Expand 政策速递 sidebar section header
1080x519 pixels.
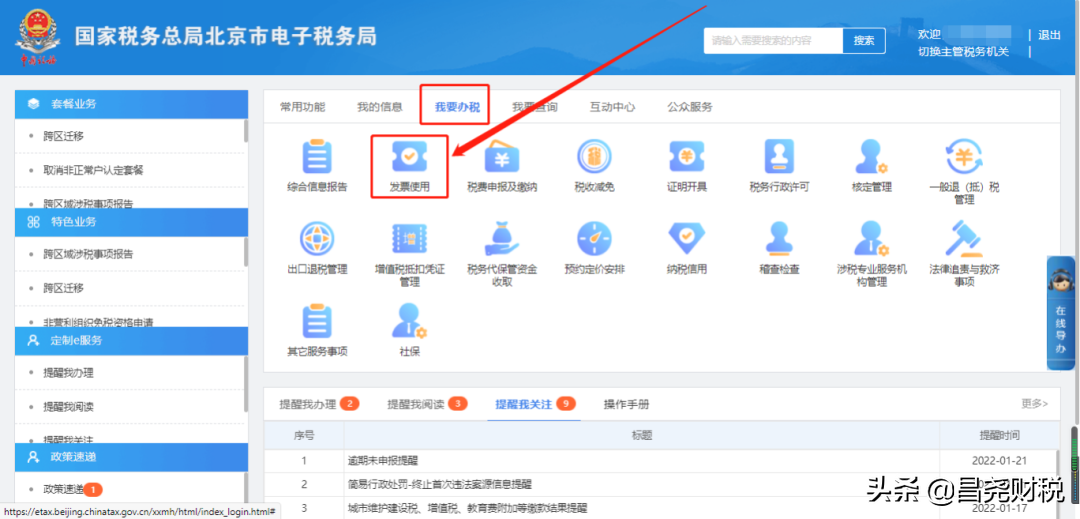coord(132,457)
